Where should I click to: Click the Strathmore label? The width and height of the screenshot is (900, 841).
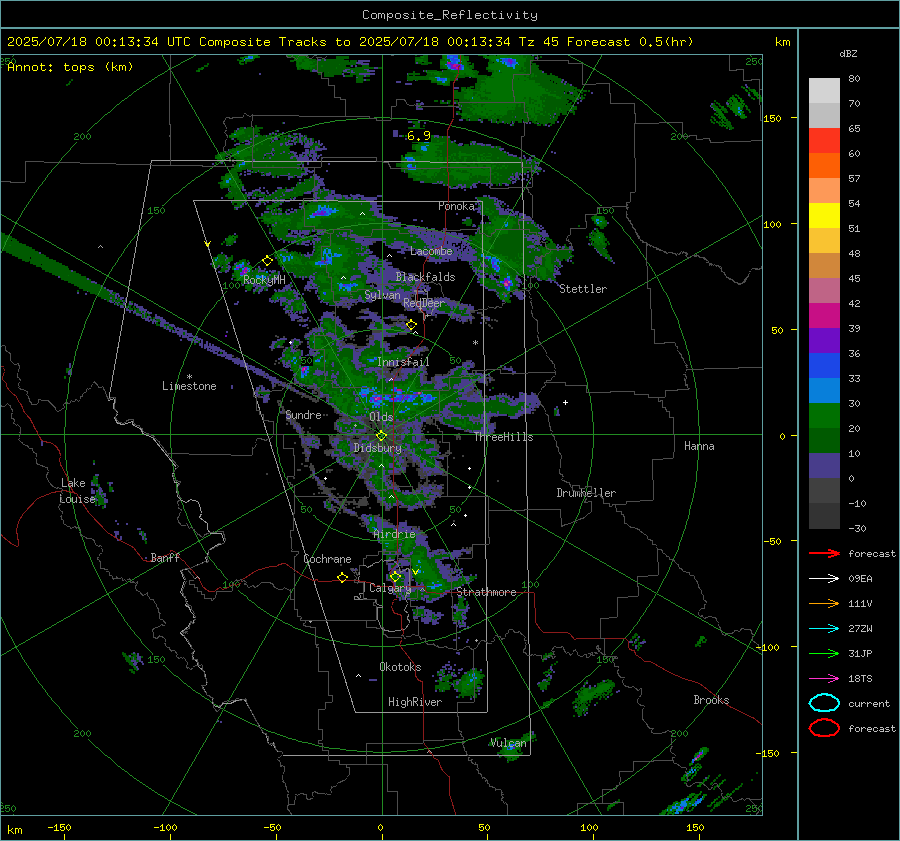pos(486,592)
